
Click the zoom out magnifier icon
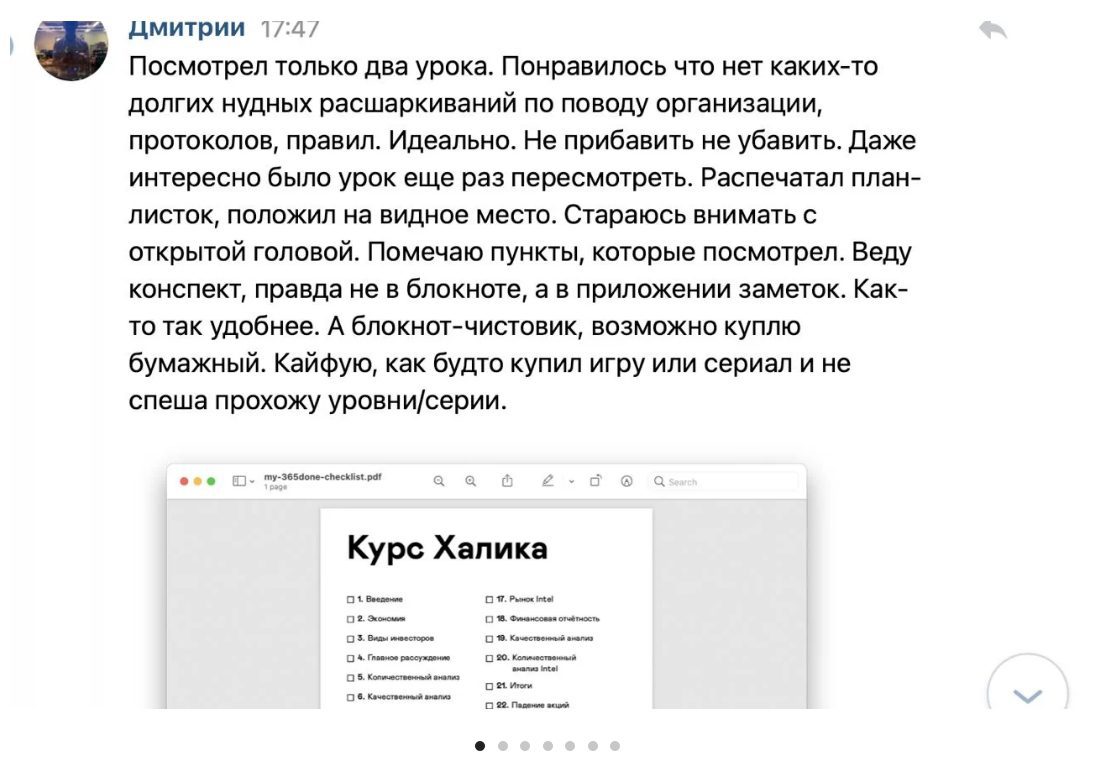(x=439, y=481)
